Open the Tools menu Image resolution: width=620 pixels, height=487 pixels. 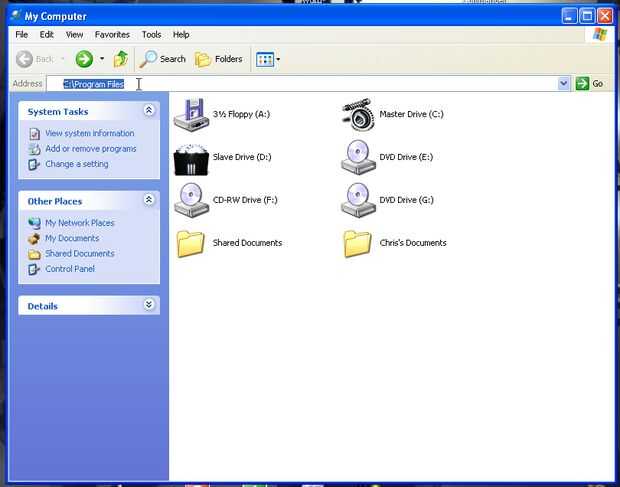pyautogui.click(x=151, y=35)
